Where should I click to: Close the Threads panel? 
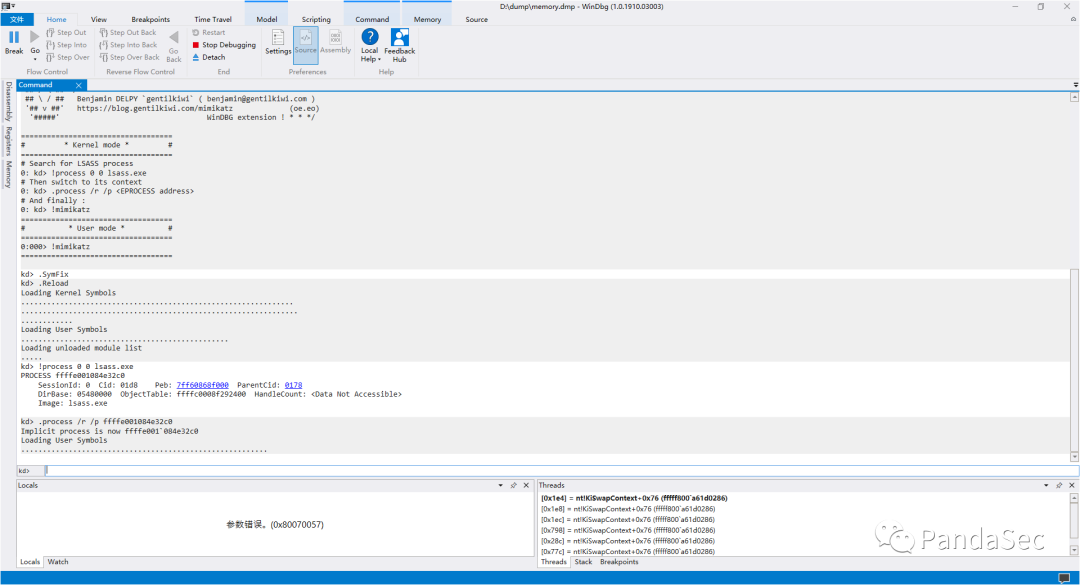(x=1072, y=486)
